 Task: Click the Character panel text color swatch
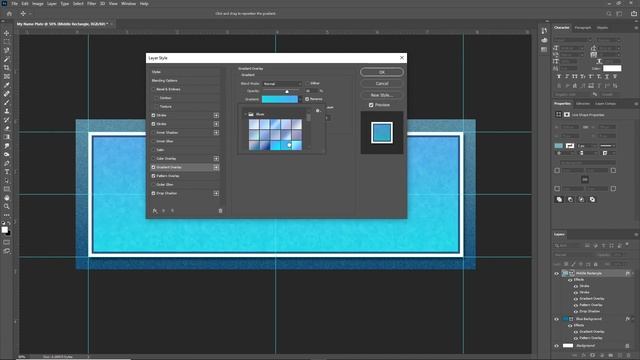coord(612,68)
